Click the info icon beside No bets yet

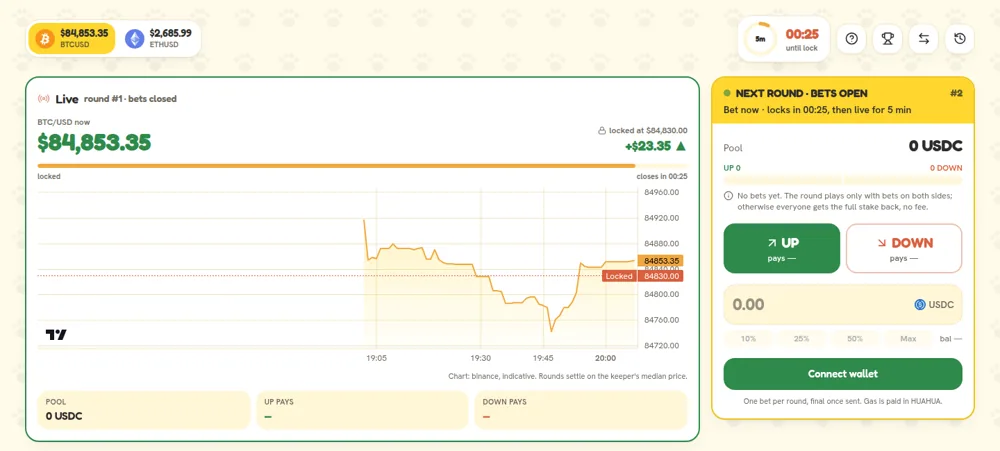728,196
